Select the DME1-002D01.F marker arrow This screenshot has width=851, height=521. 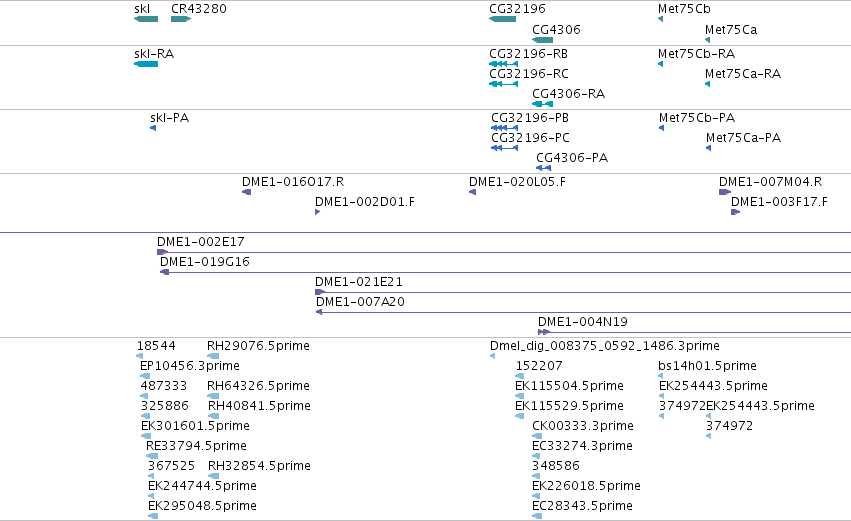pos(317,212)
